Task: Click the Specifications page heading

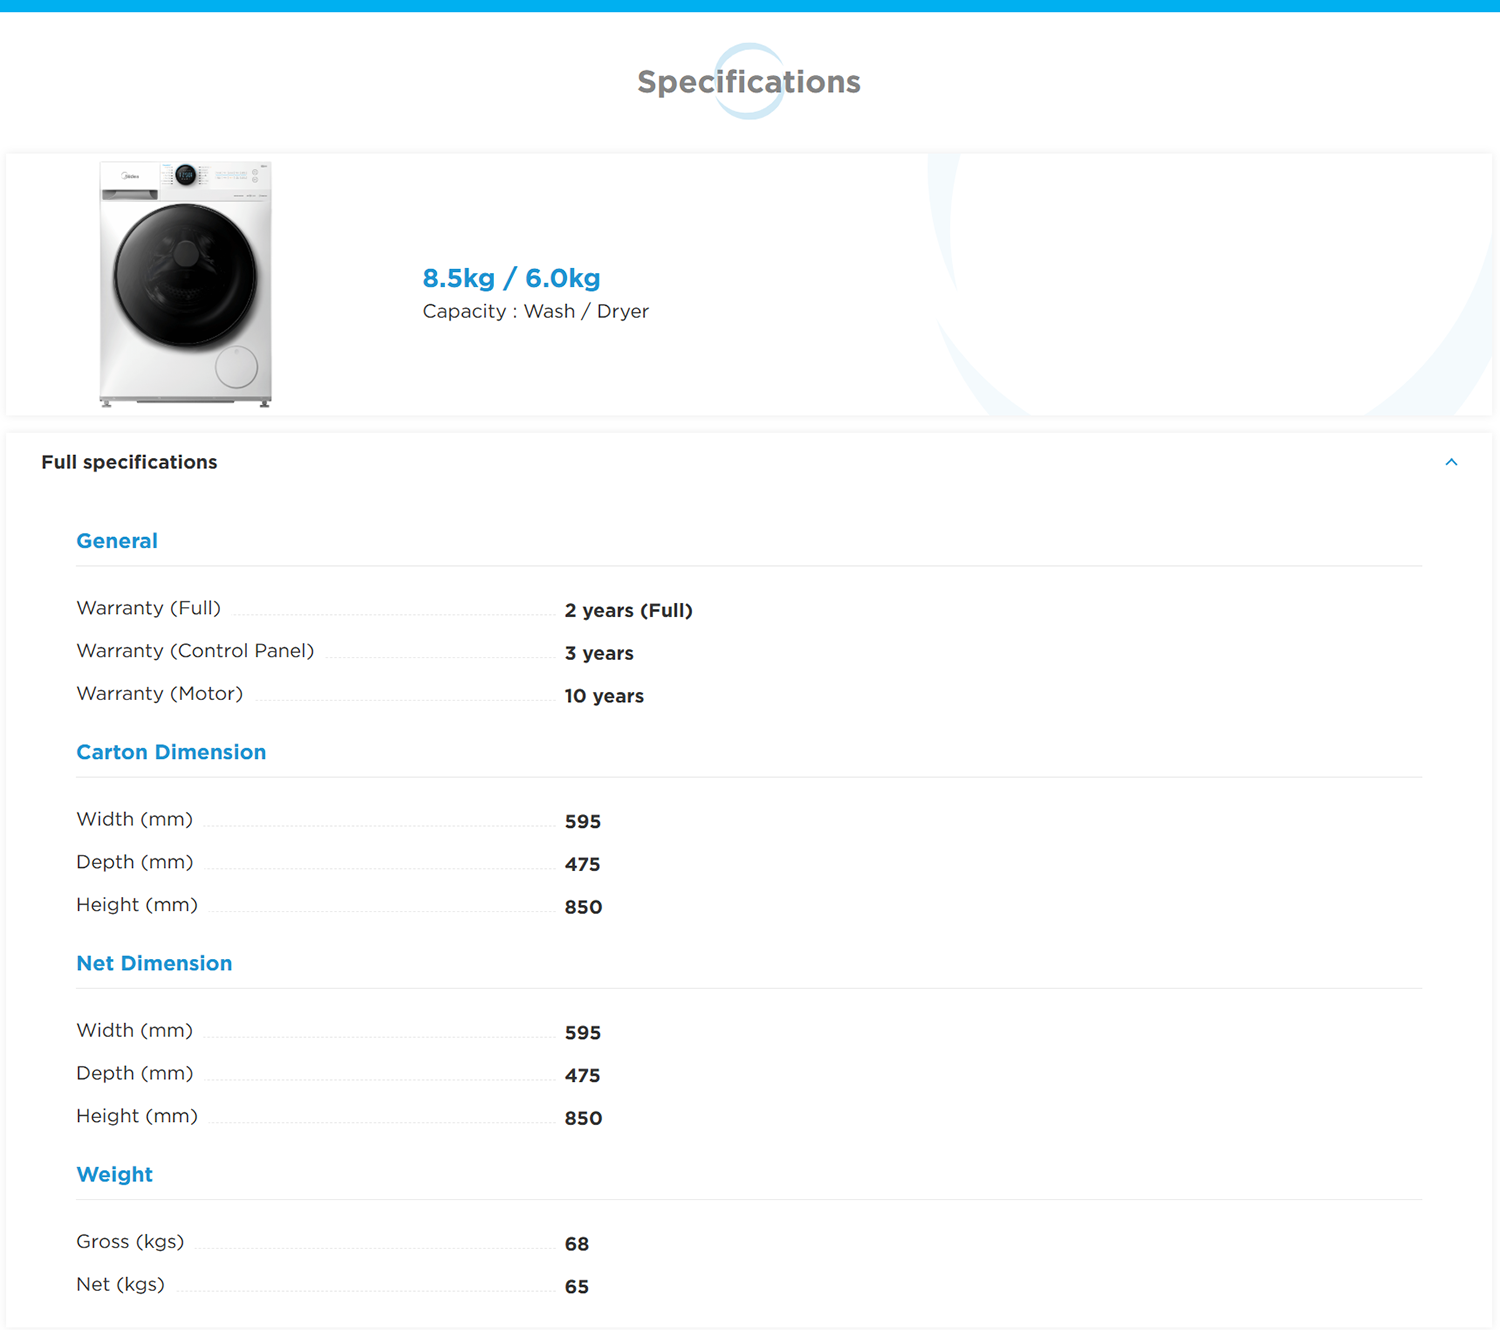Action: coord(749,82)
